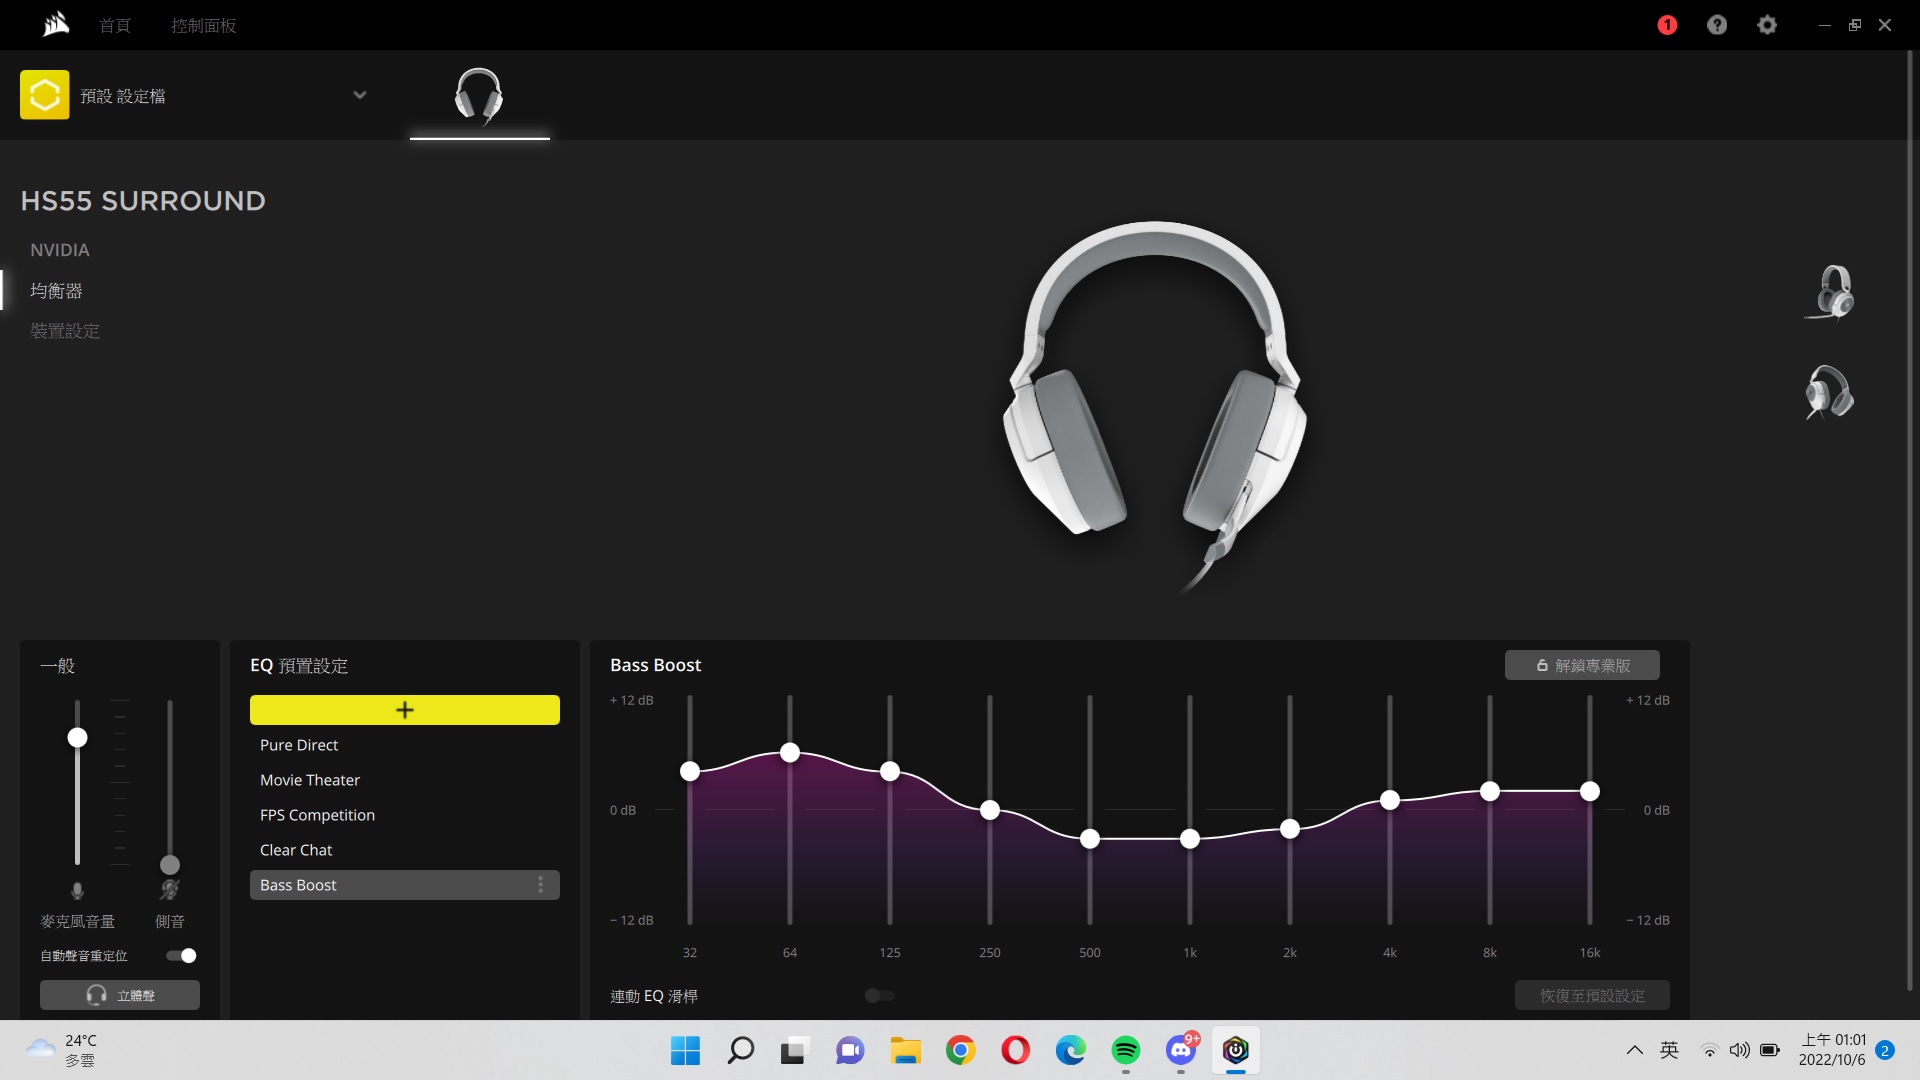Open Windows Start menu
The height and width of the screenshot is (1080, 1920).
tap(685, 1050)
